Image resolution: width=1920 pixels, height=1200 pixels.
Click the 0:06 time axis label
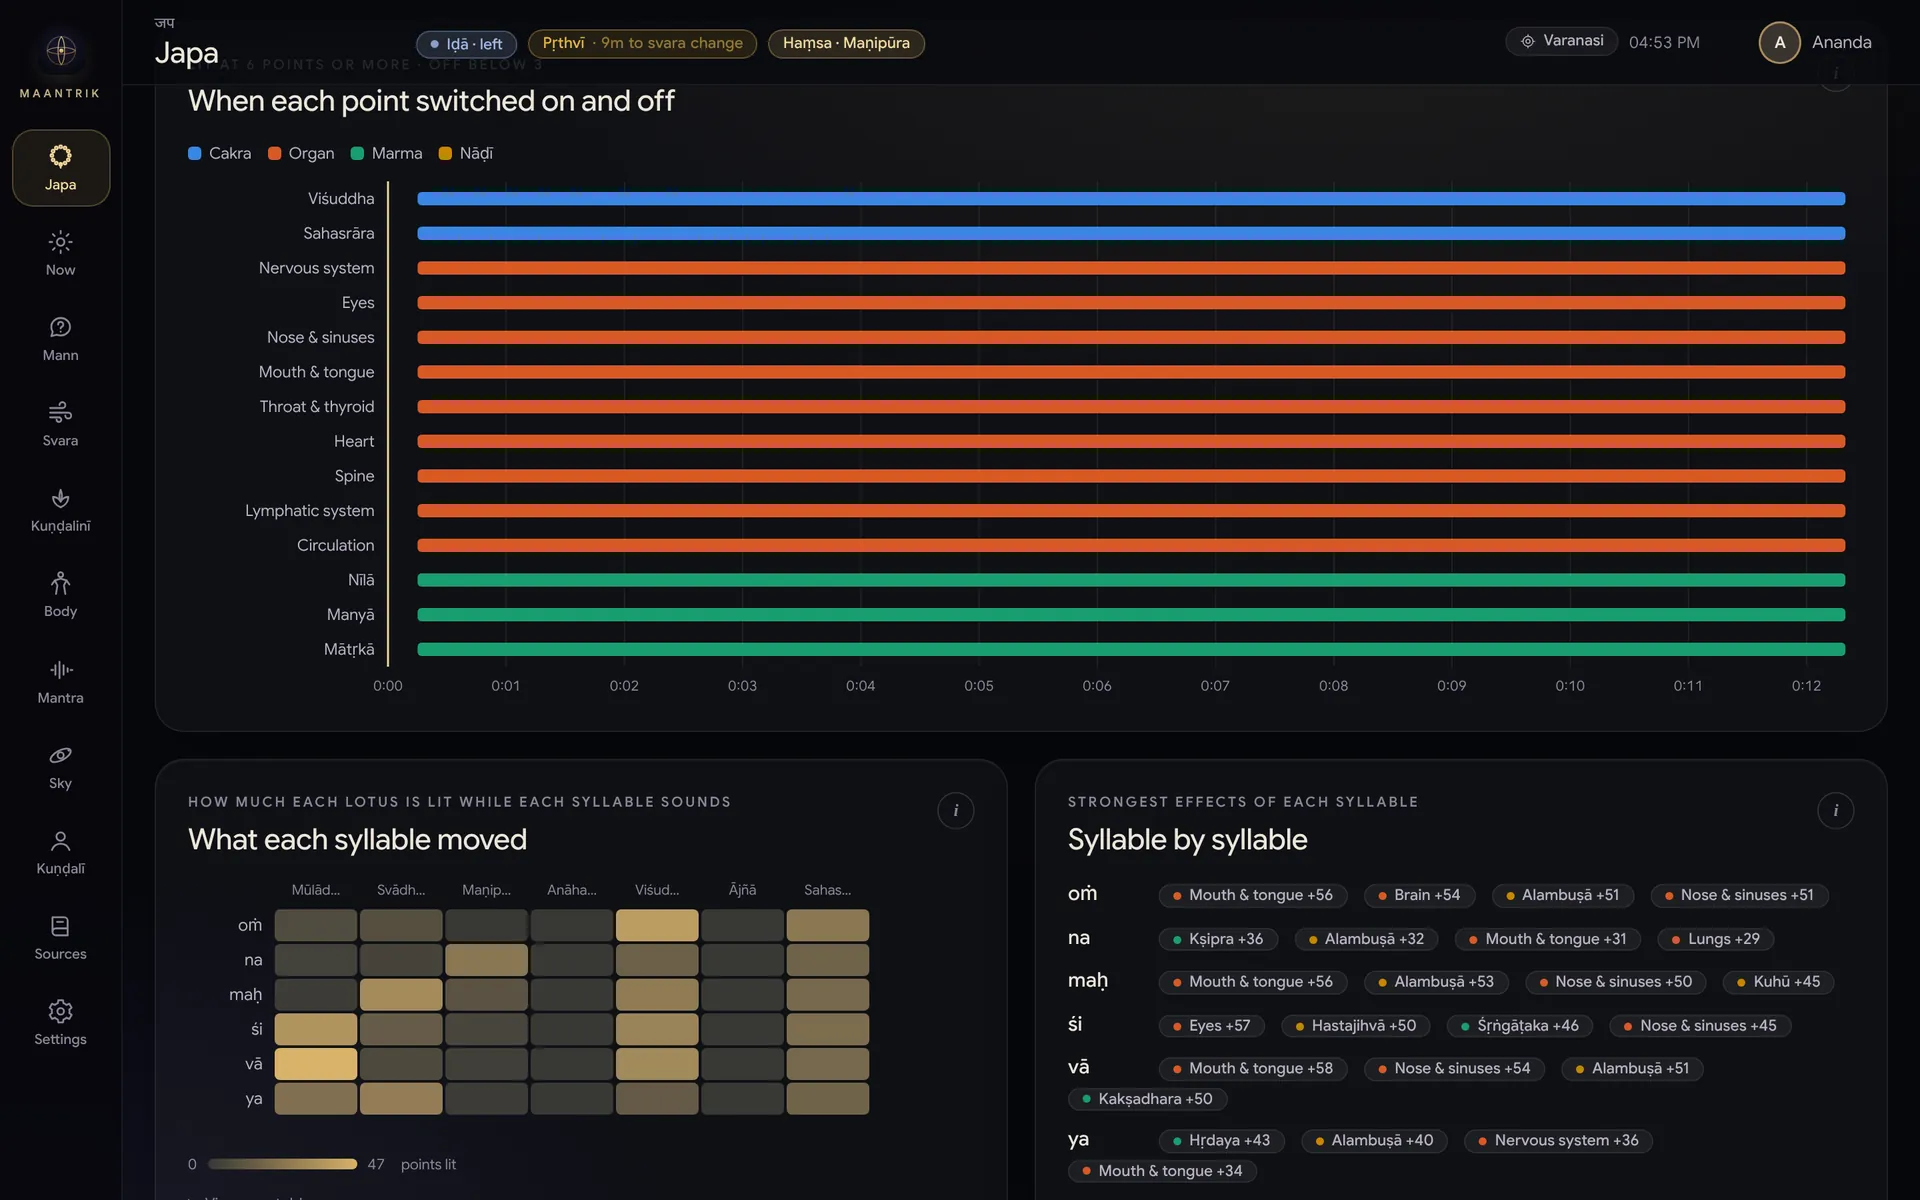click(x=1097, y=686)
